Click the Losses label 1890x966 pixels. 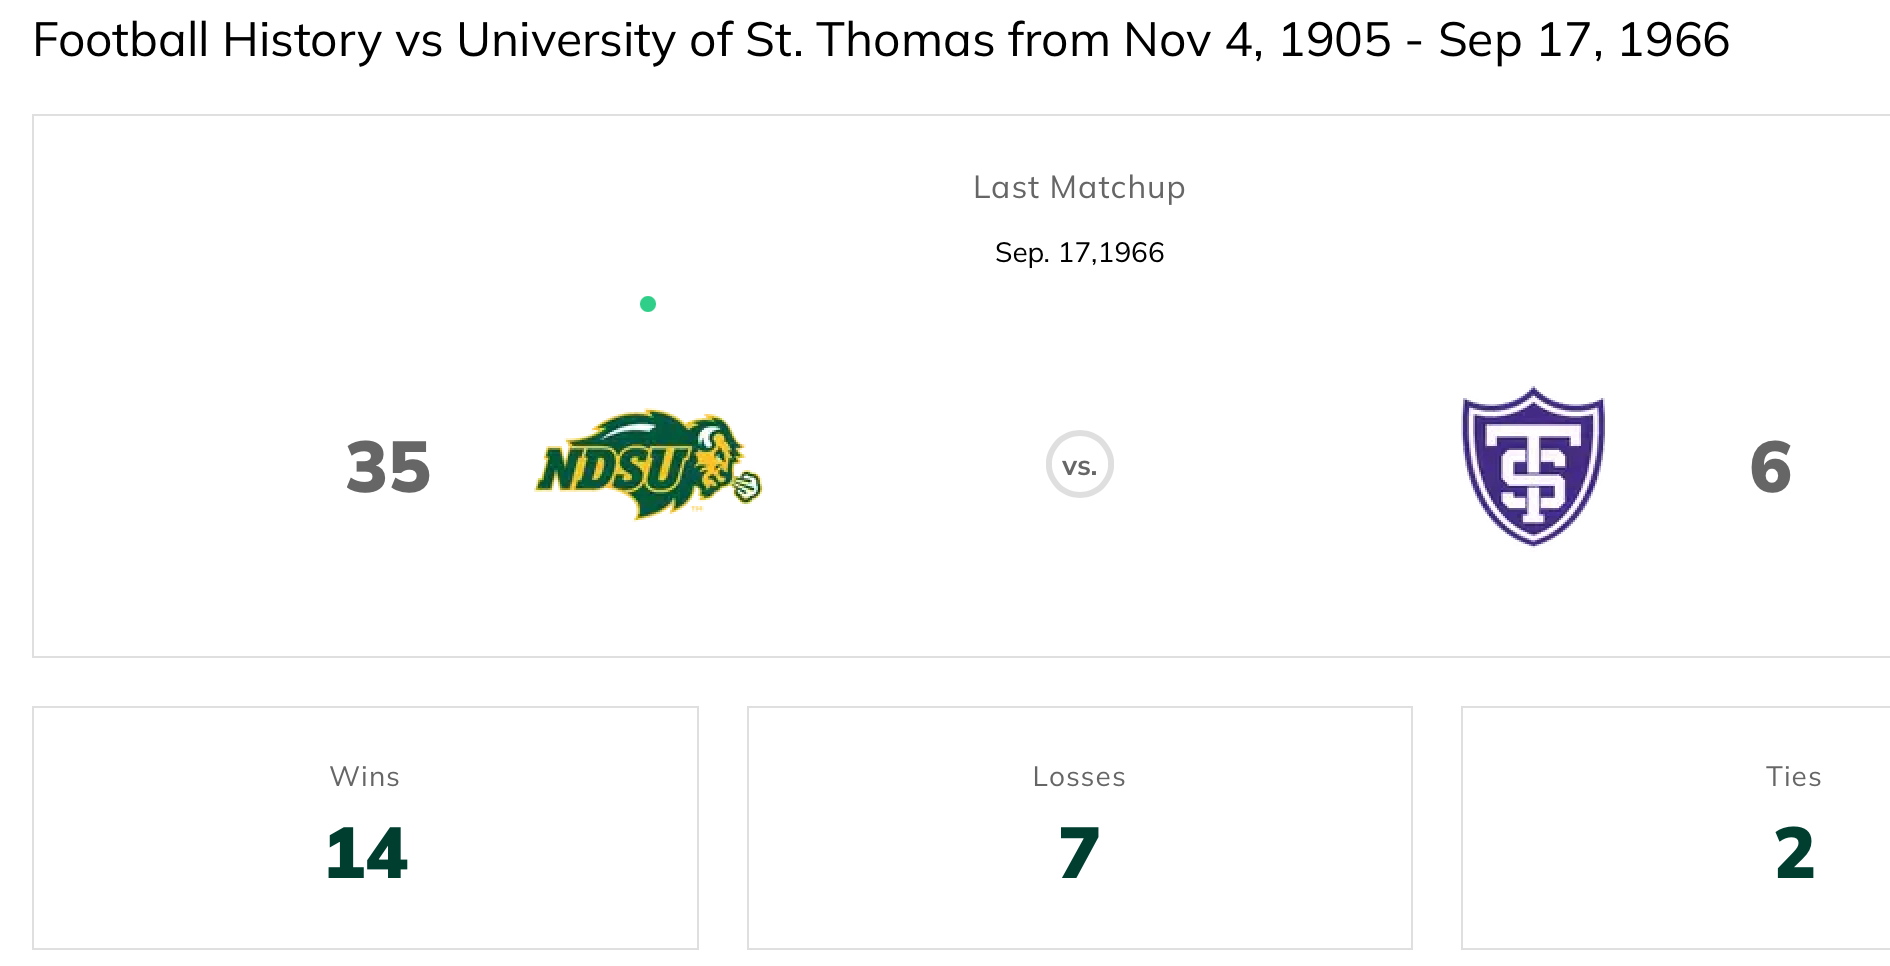click(1079, 777)
